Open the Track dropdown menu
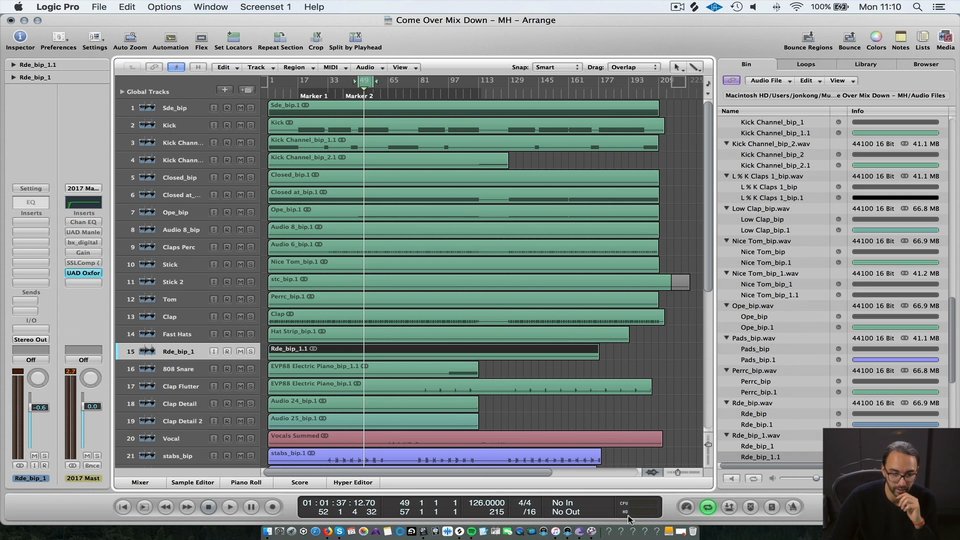 point(261,67)
